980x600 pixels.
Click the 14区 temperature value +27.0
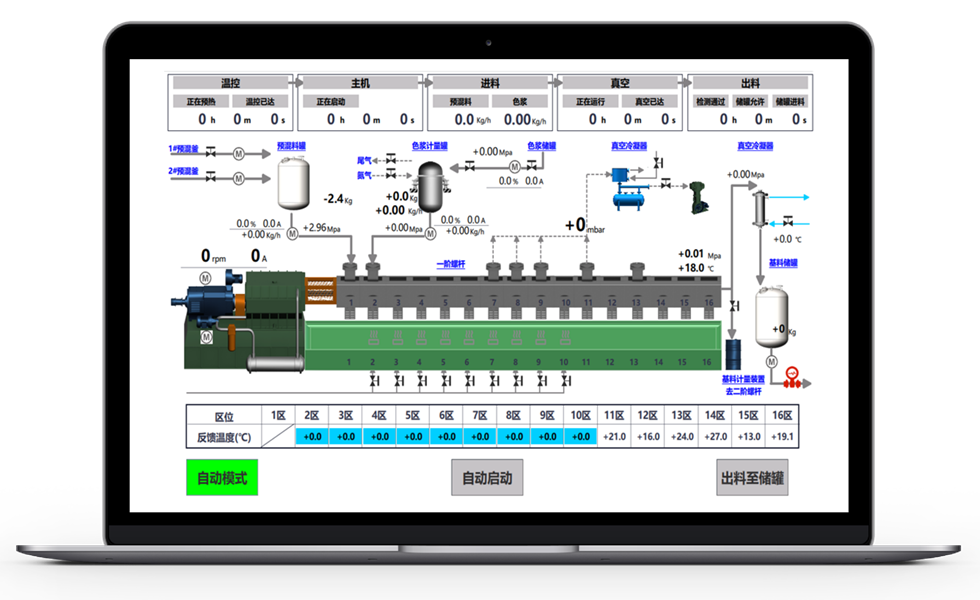pyautogui.click(x=715, y=436)
